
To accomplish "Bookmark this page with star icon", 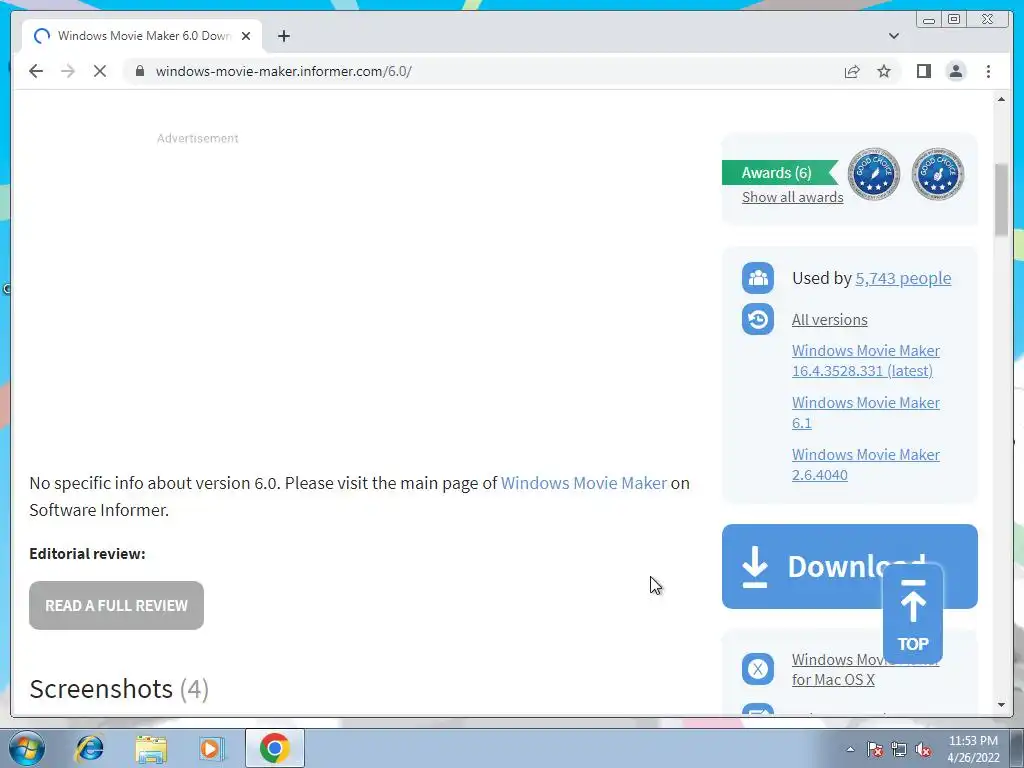I will 884,71.
